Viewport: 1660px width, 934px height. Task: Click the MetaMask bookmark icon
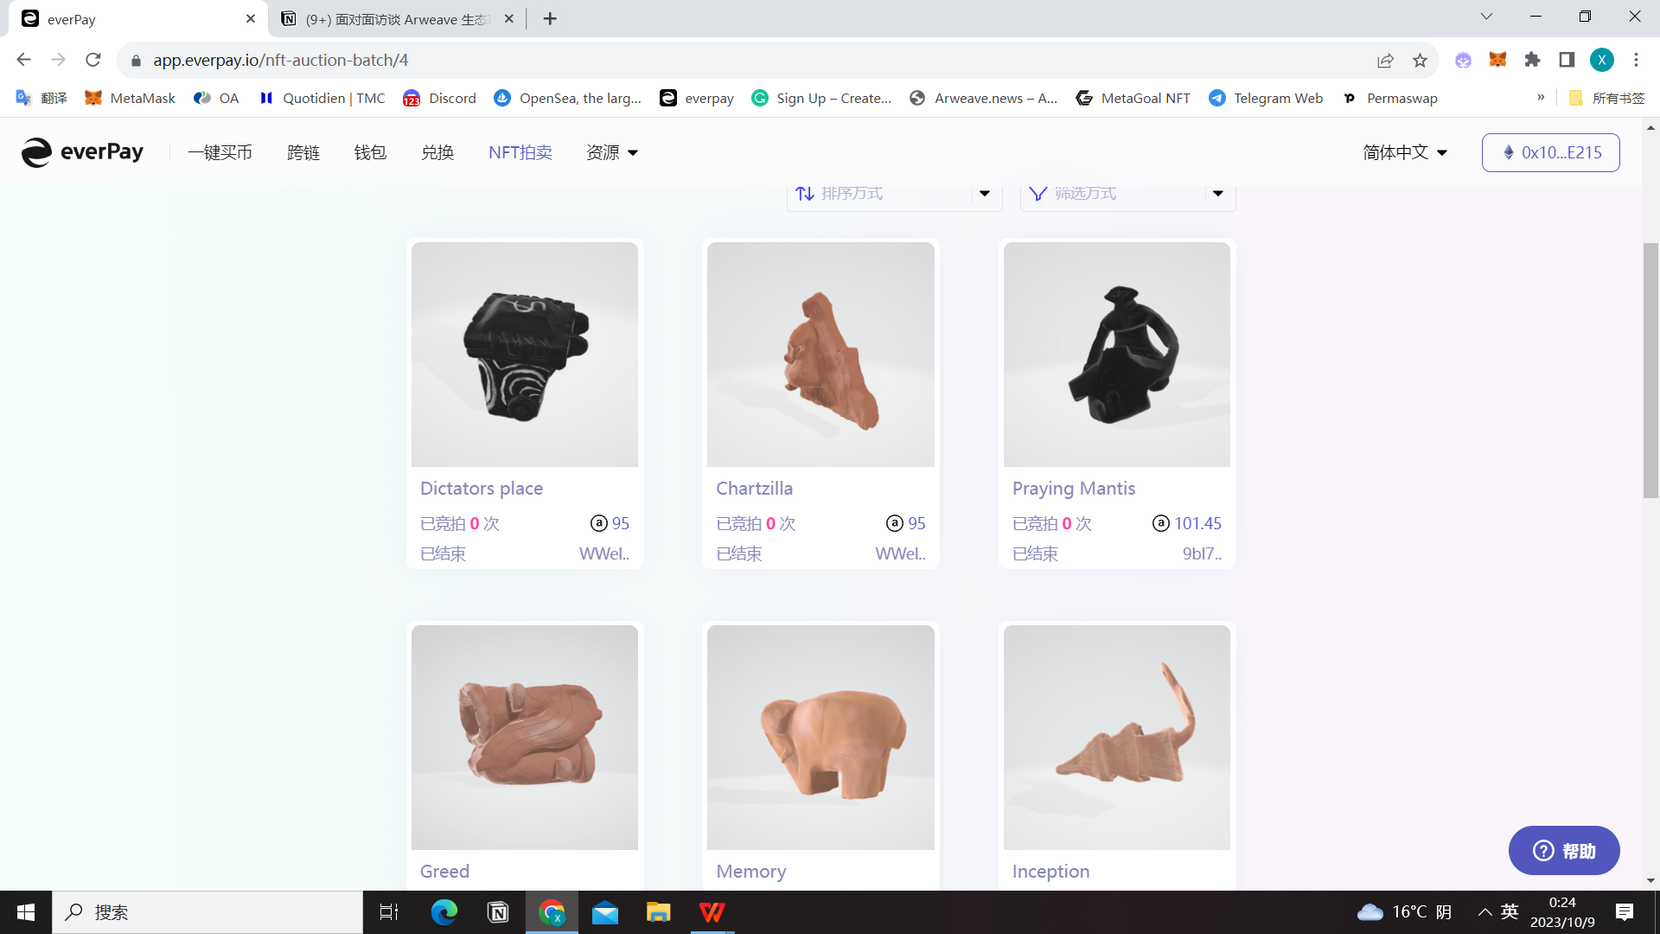(x=93, y=98)
